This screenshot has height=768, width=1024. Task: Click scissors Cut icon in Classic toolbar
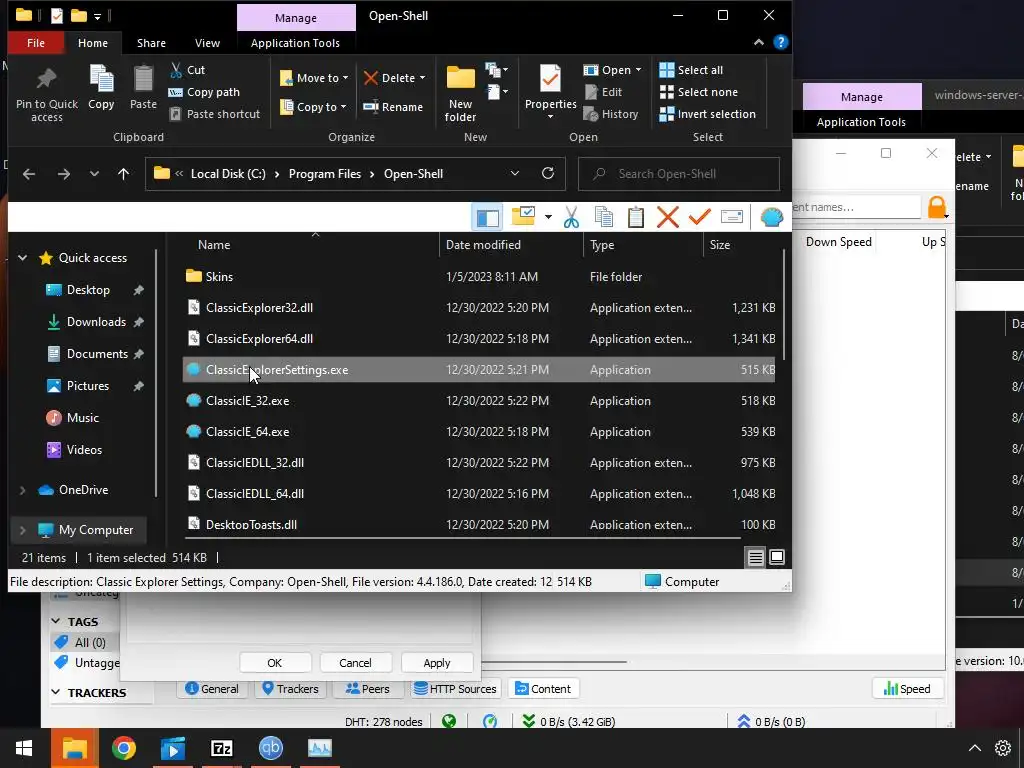[x=571, y=217]
